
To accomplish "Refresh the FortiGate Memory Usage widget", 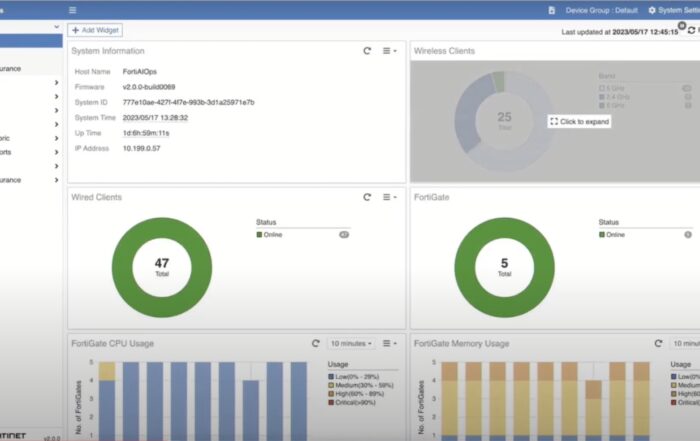I will [658, 343].
